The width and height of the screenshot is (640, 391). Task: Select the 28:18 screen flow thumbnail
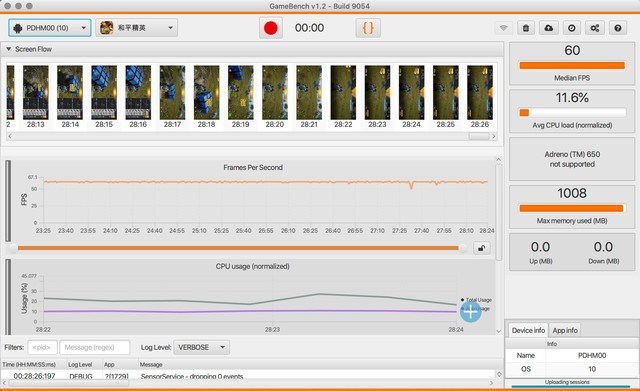coord(206,97)
